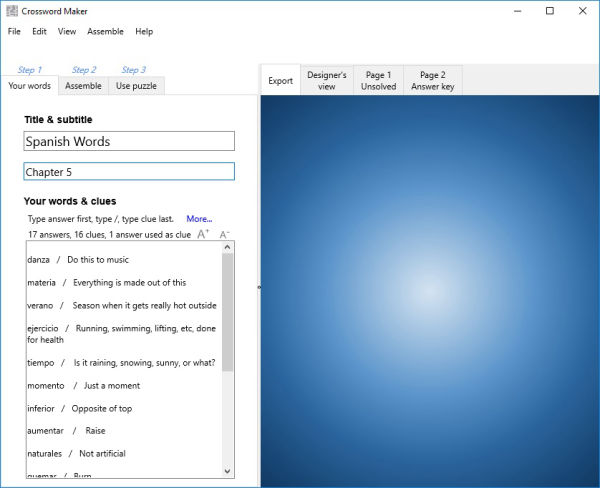
Task: Open the File menu
Action: tap(14, 32)
